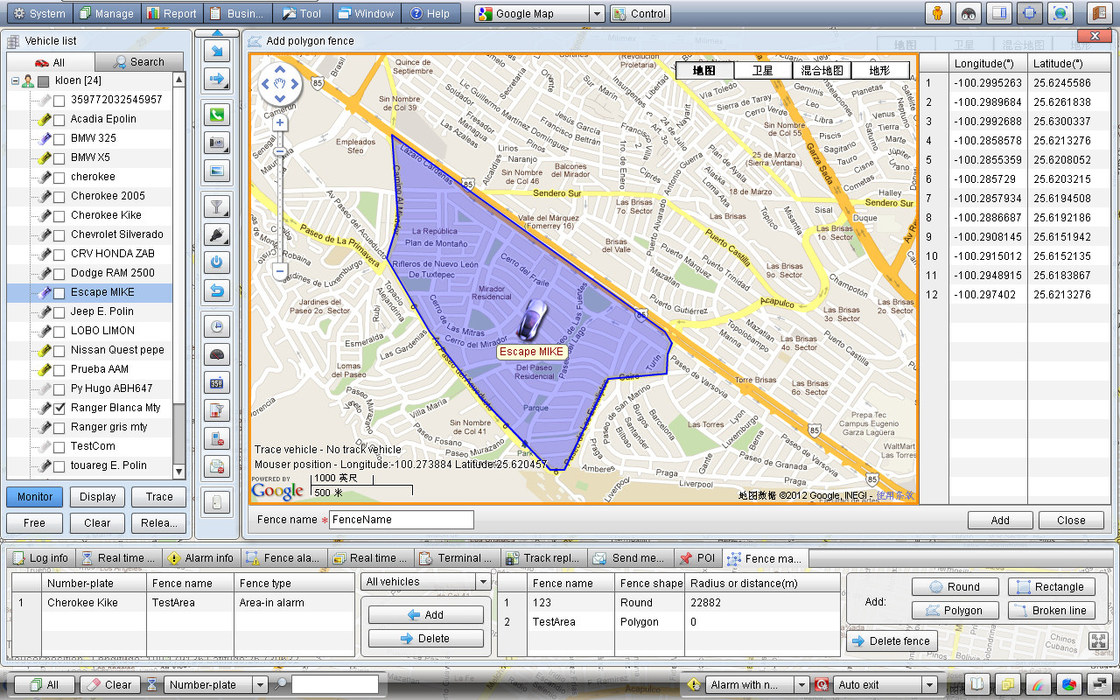This screenshot has width=1120, height=700.
Task: Collapse the kloen [24] tree group
Action: pos(14,81)
